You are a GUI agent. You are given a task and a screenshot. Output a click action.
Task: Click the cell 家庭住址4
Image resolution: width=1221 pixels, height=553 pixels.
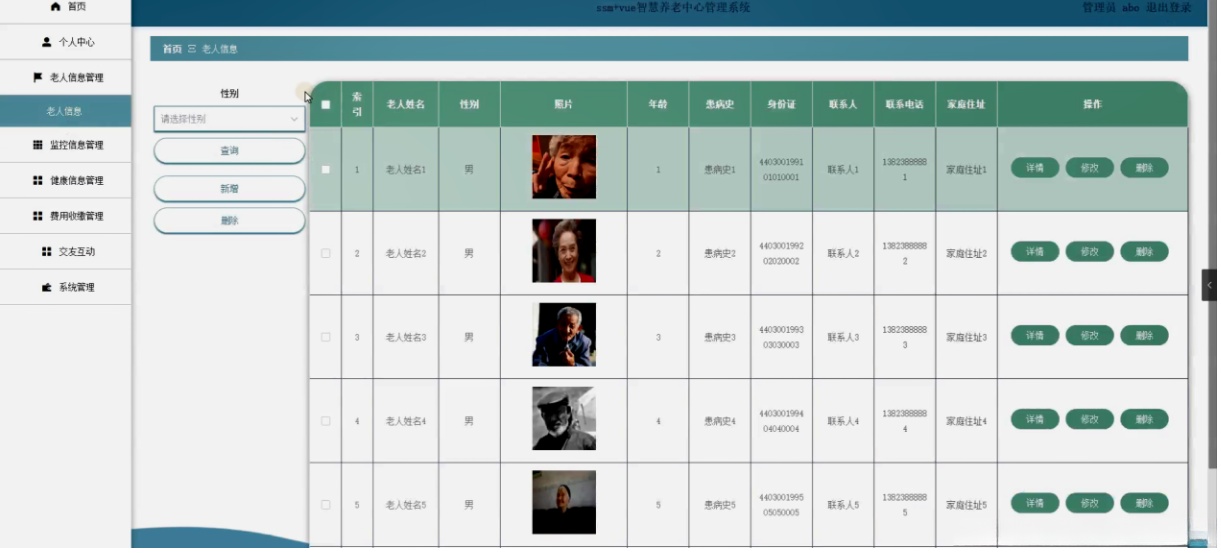[967, 422]
